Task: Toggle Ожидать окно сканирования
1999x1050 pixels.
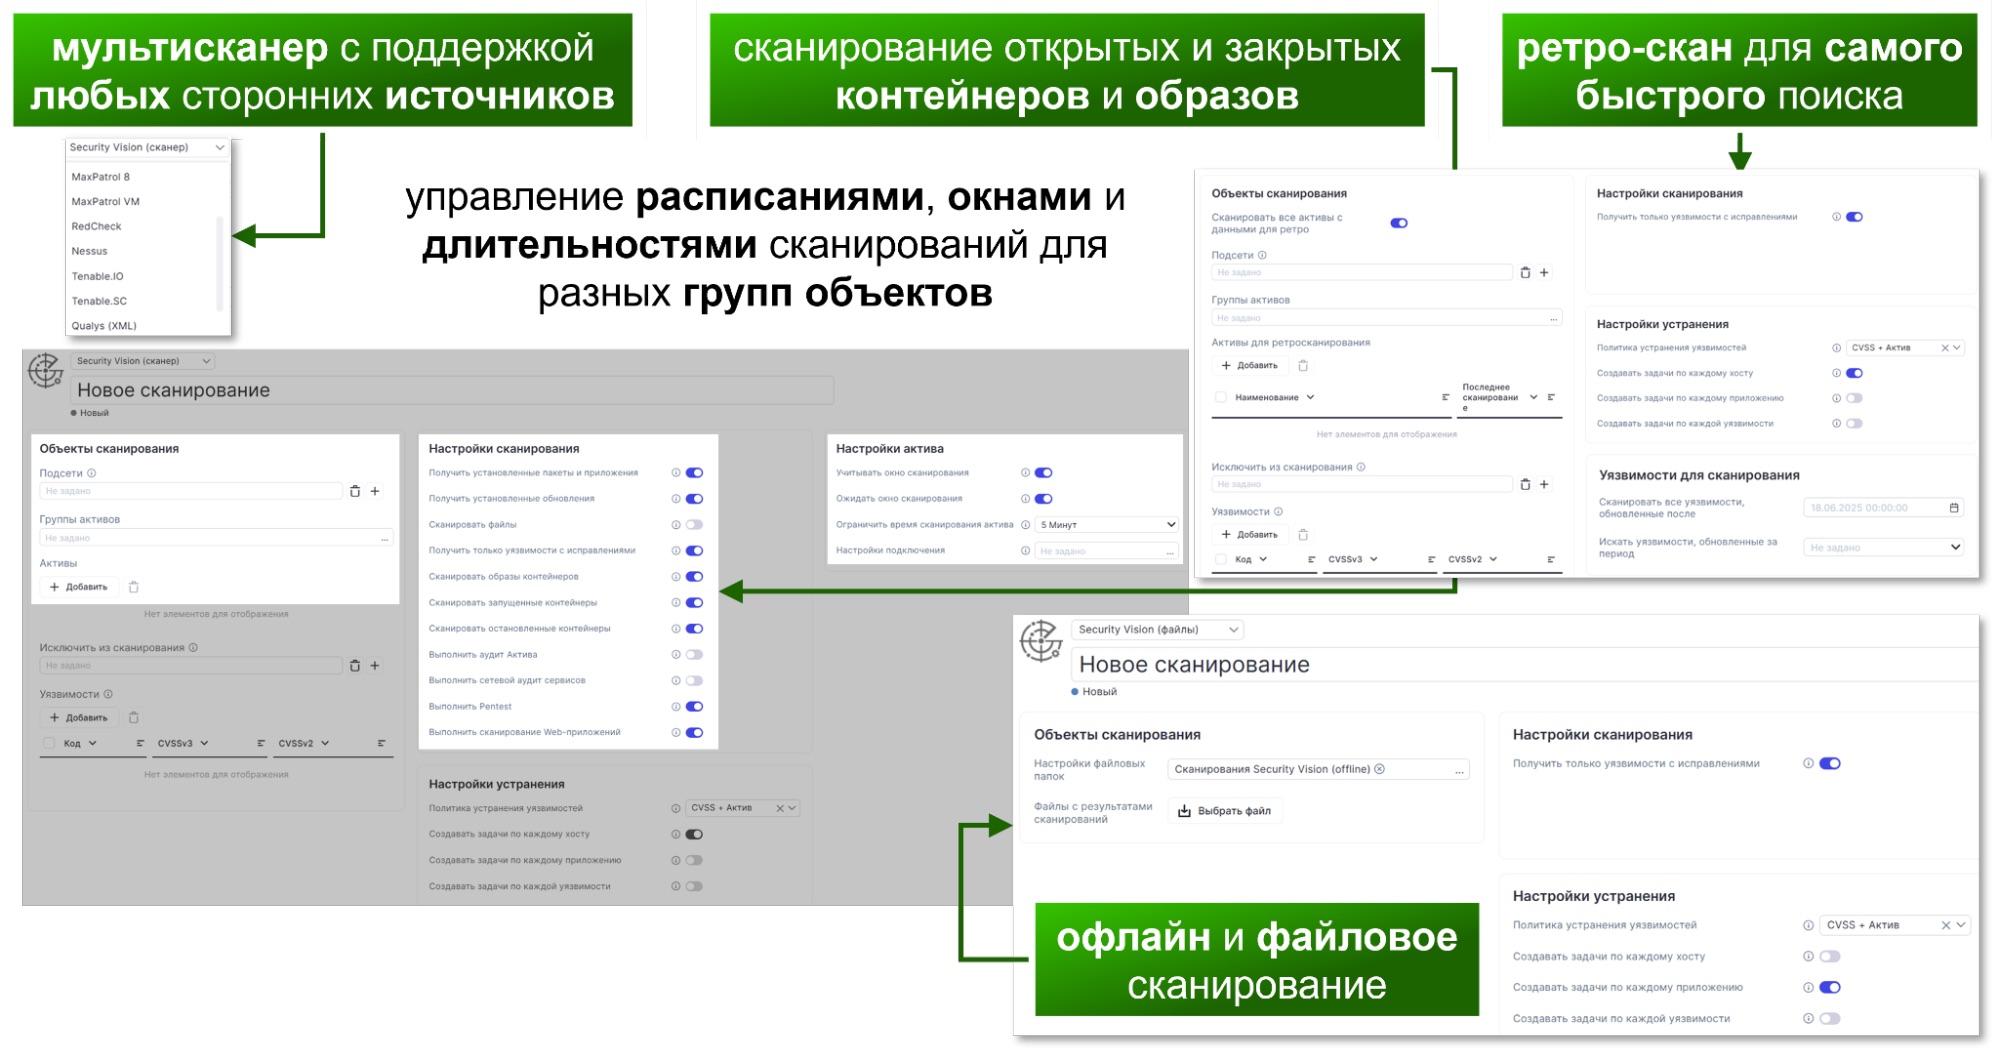Action: point(1044,499)
